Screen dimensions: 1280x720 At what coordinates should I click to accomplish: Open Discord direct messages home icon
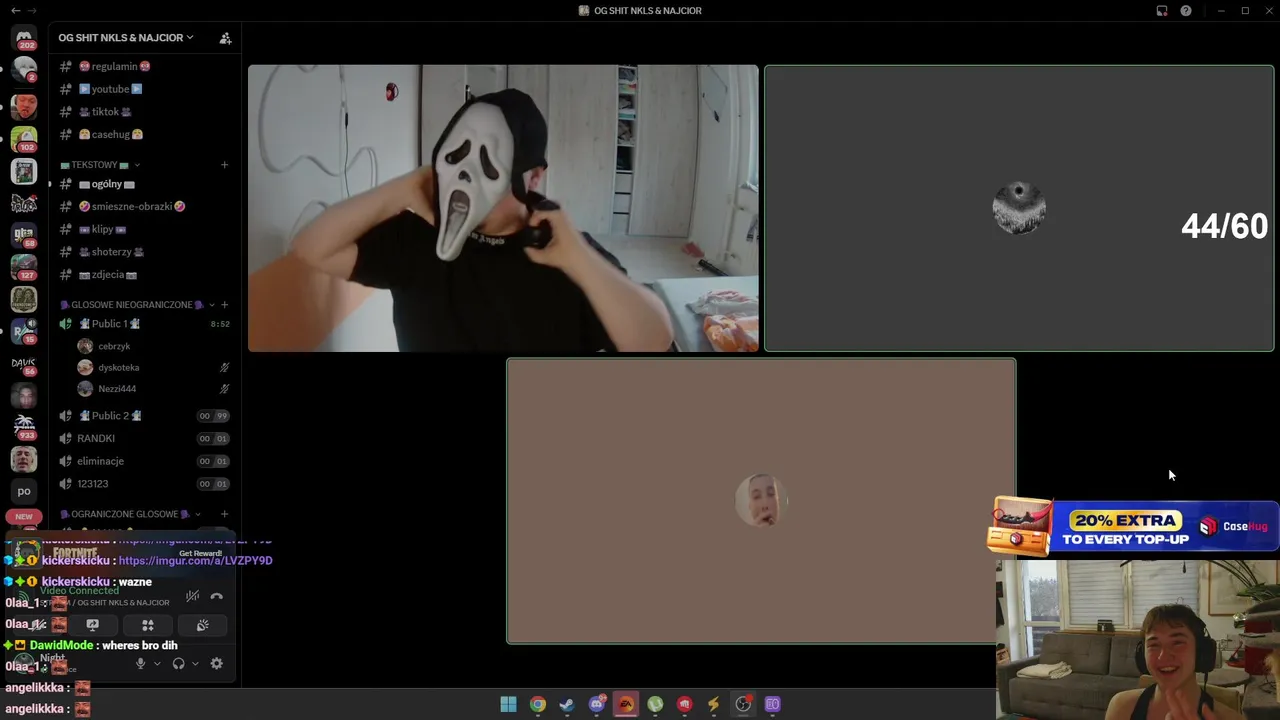[24, 37]
